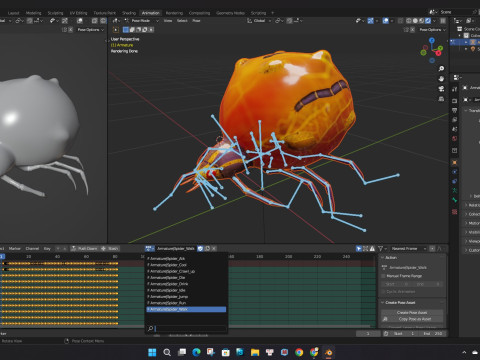Select the Armature|Spider_Drink action

tap(187, 284)
